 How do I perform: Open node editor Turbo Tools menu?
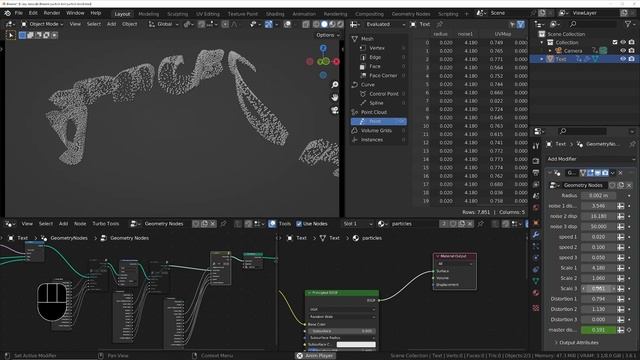click(105, 224)
